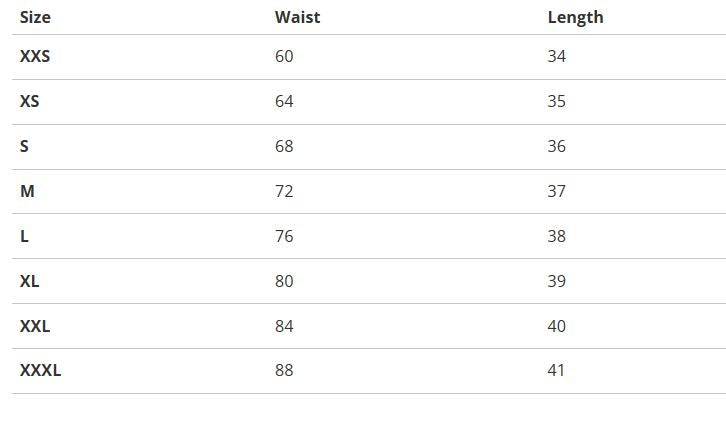Select the XXL size label
726x433 pixels.
coord(35,326)
